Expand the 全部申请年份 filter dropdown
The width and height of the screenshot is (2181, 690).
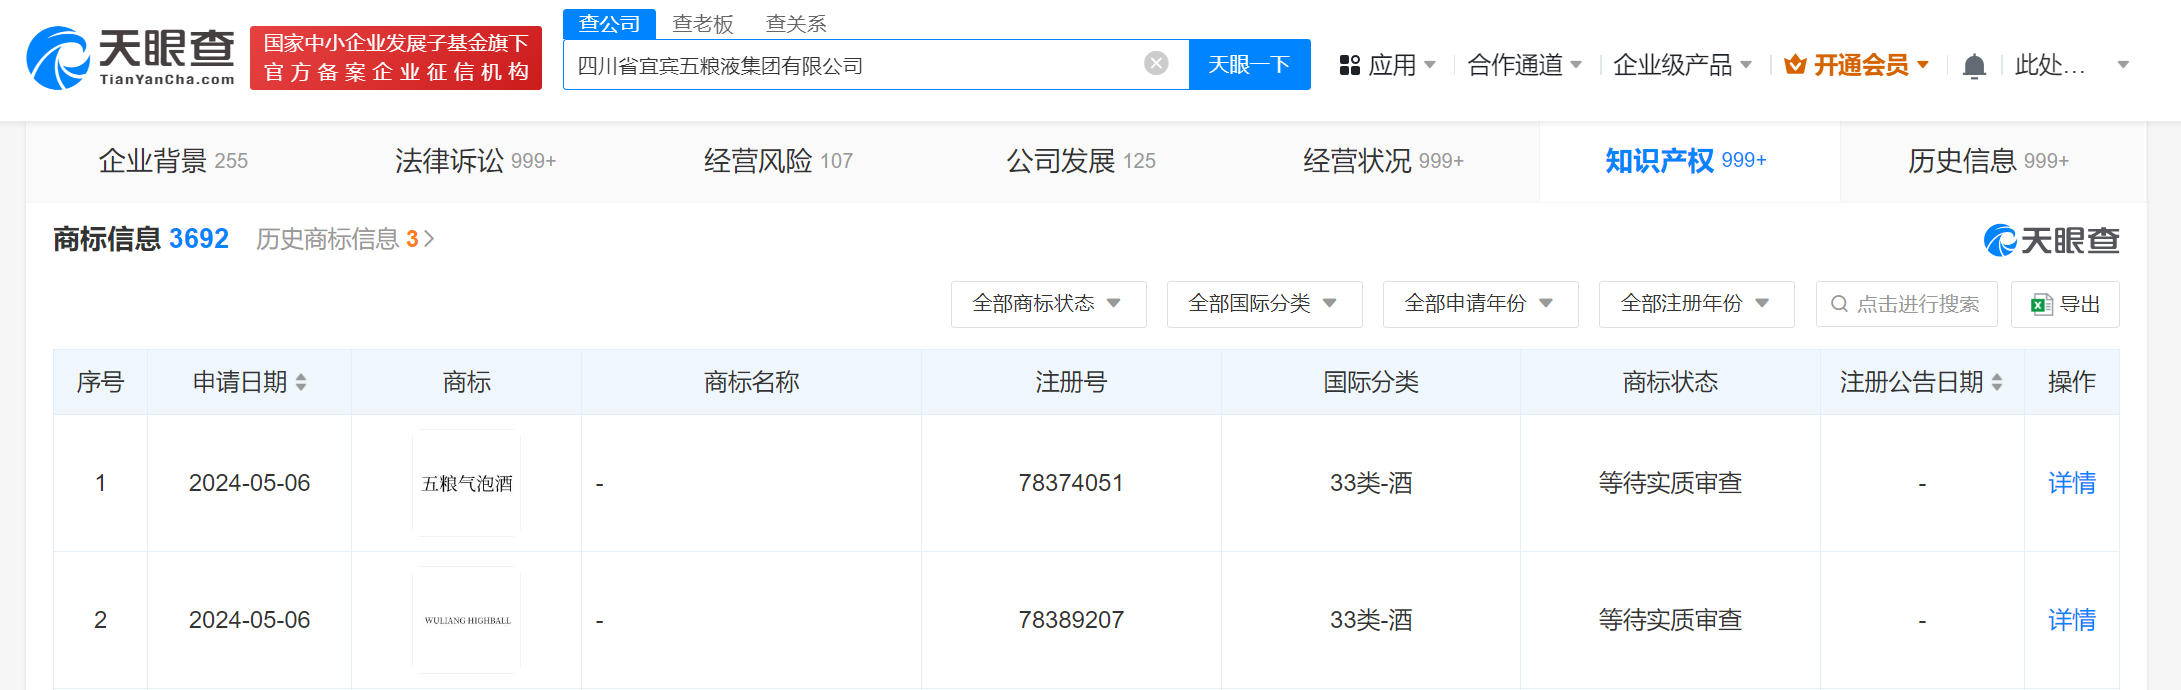tap(1480, 304)
